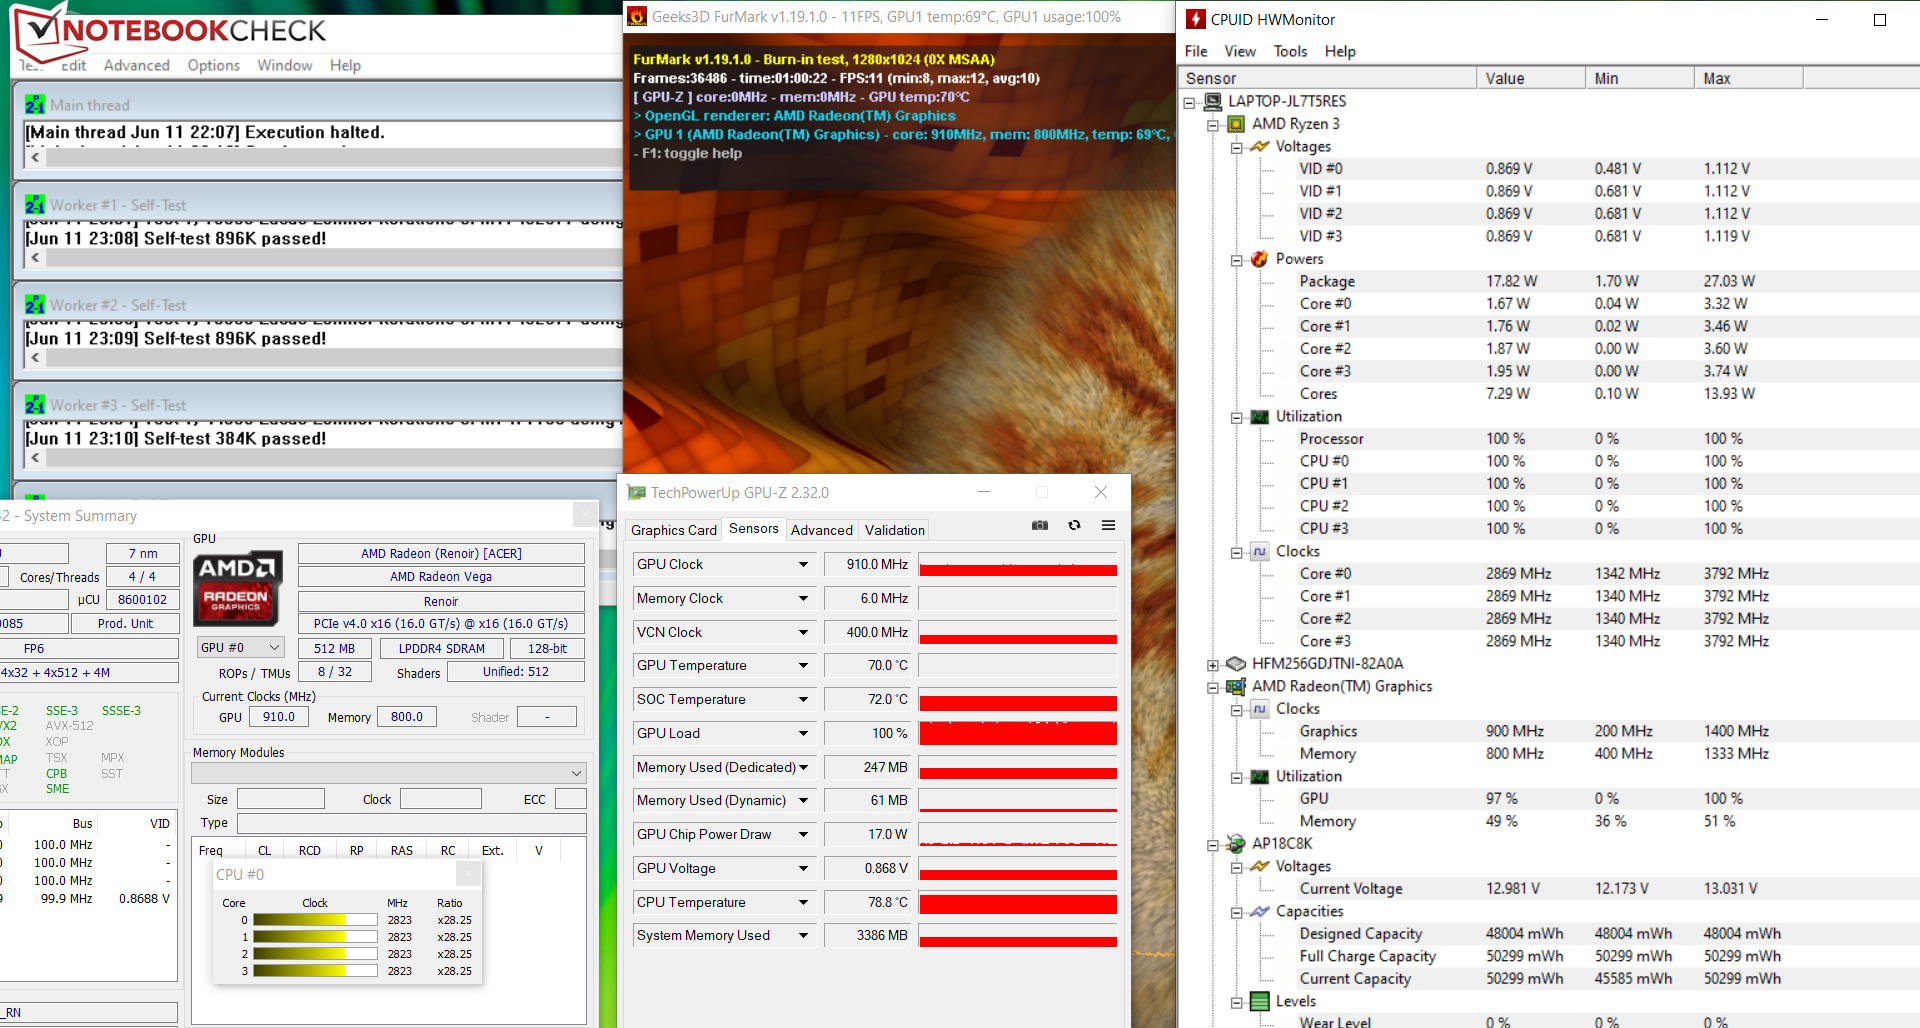Click the Designed Capacity row

1549,934
